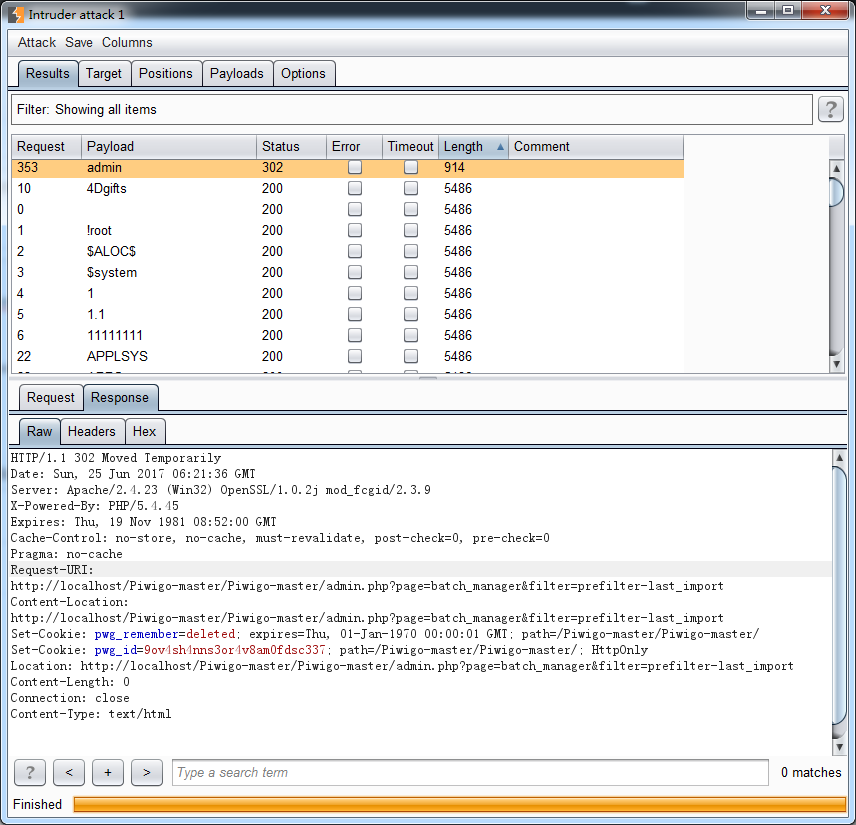The height and width of the screenshot is (825, 856).
Task: Switch to the Target tab
Action: coord(104,74)
